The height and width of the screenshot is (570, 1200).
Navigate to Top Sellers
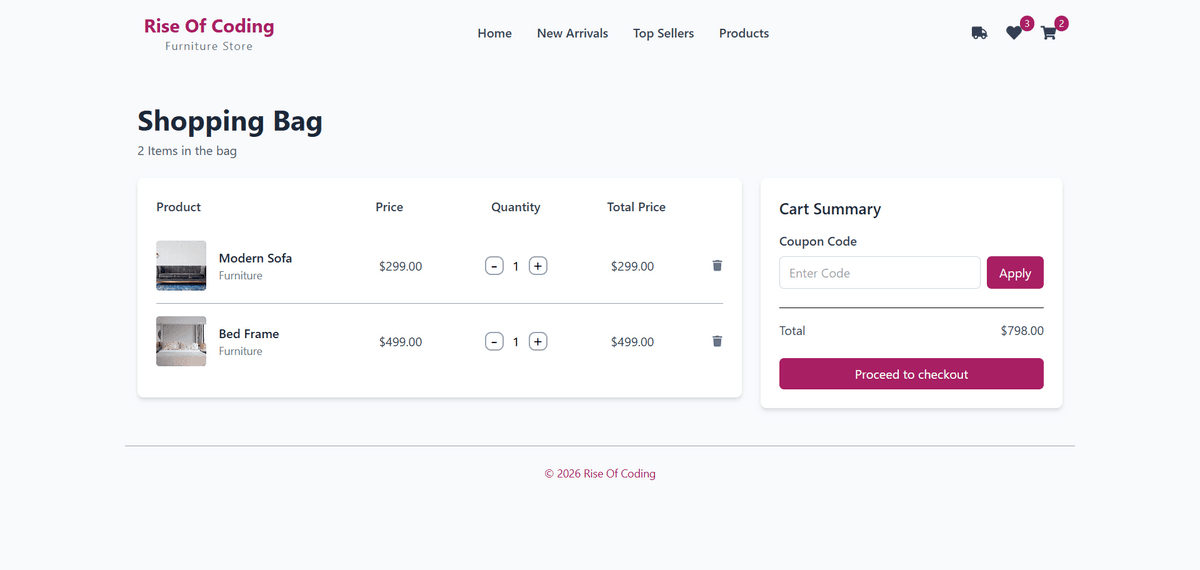tap(663, 33)
